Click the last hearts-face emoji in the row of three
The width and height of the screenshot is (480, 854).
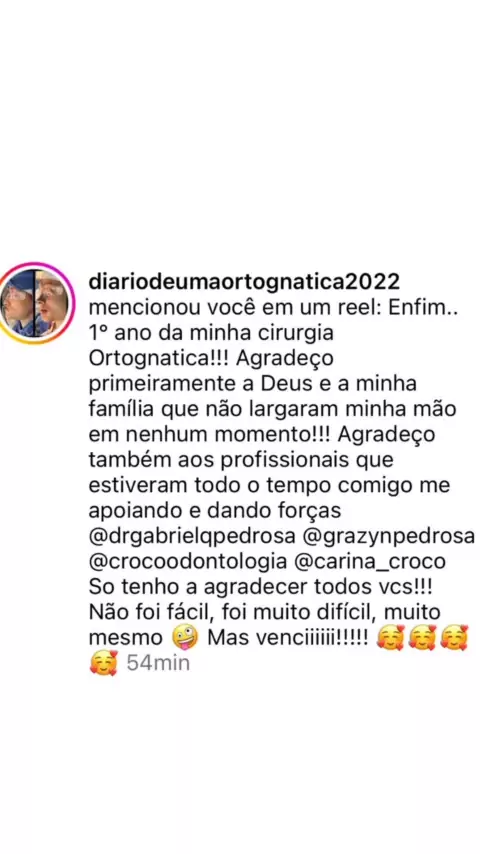[453, 638]
